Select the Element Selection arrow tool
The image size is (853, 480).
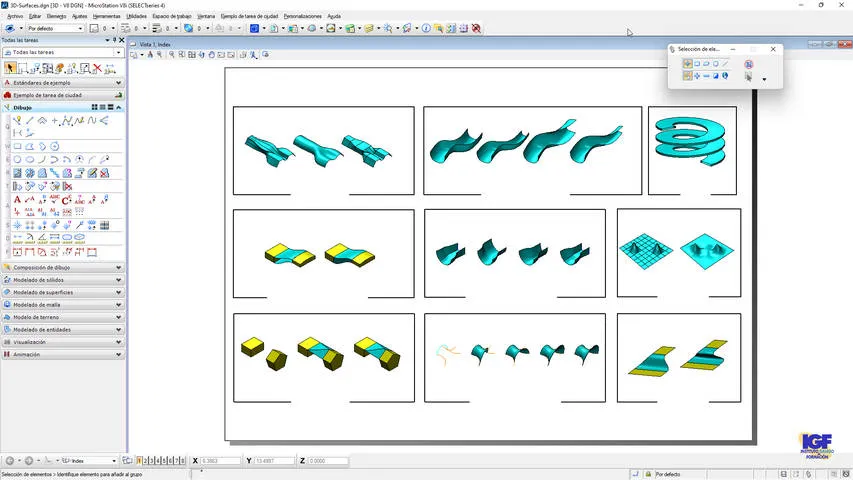pyautogui.click(x=10, y=69)
